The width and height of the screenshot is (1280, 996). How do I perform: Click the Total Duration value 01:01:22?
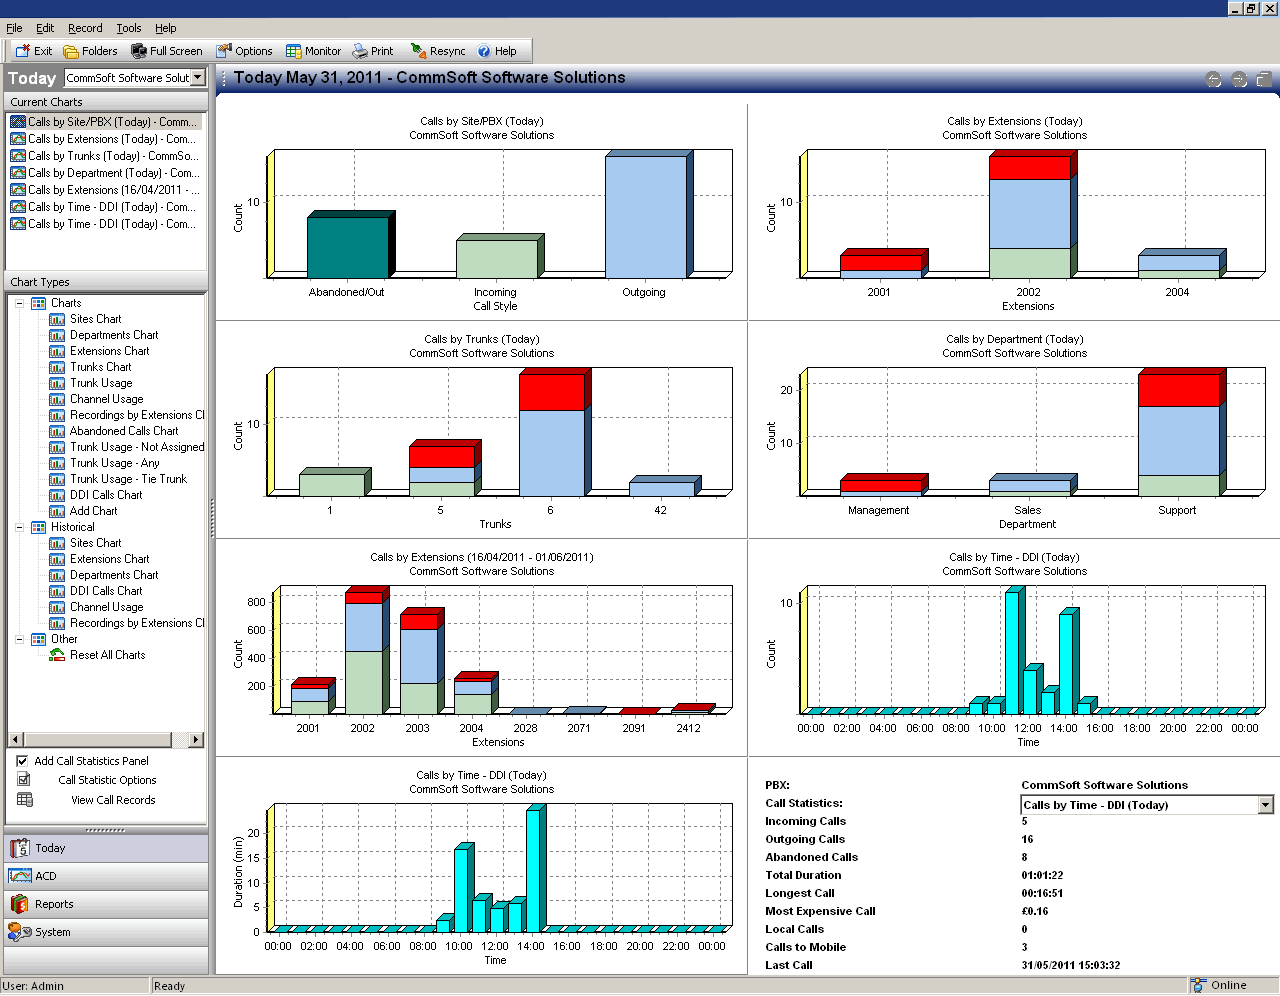1042,875
